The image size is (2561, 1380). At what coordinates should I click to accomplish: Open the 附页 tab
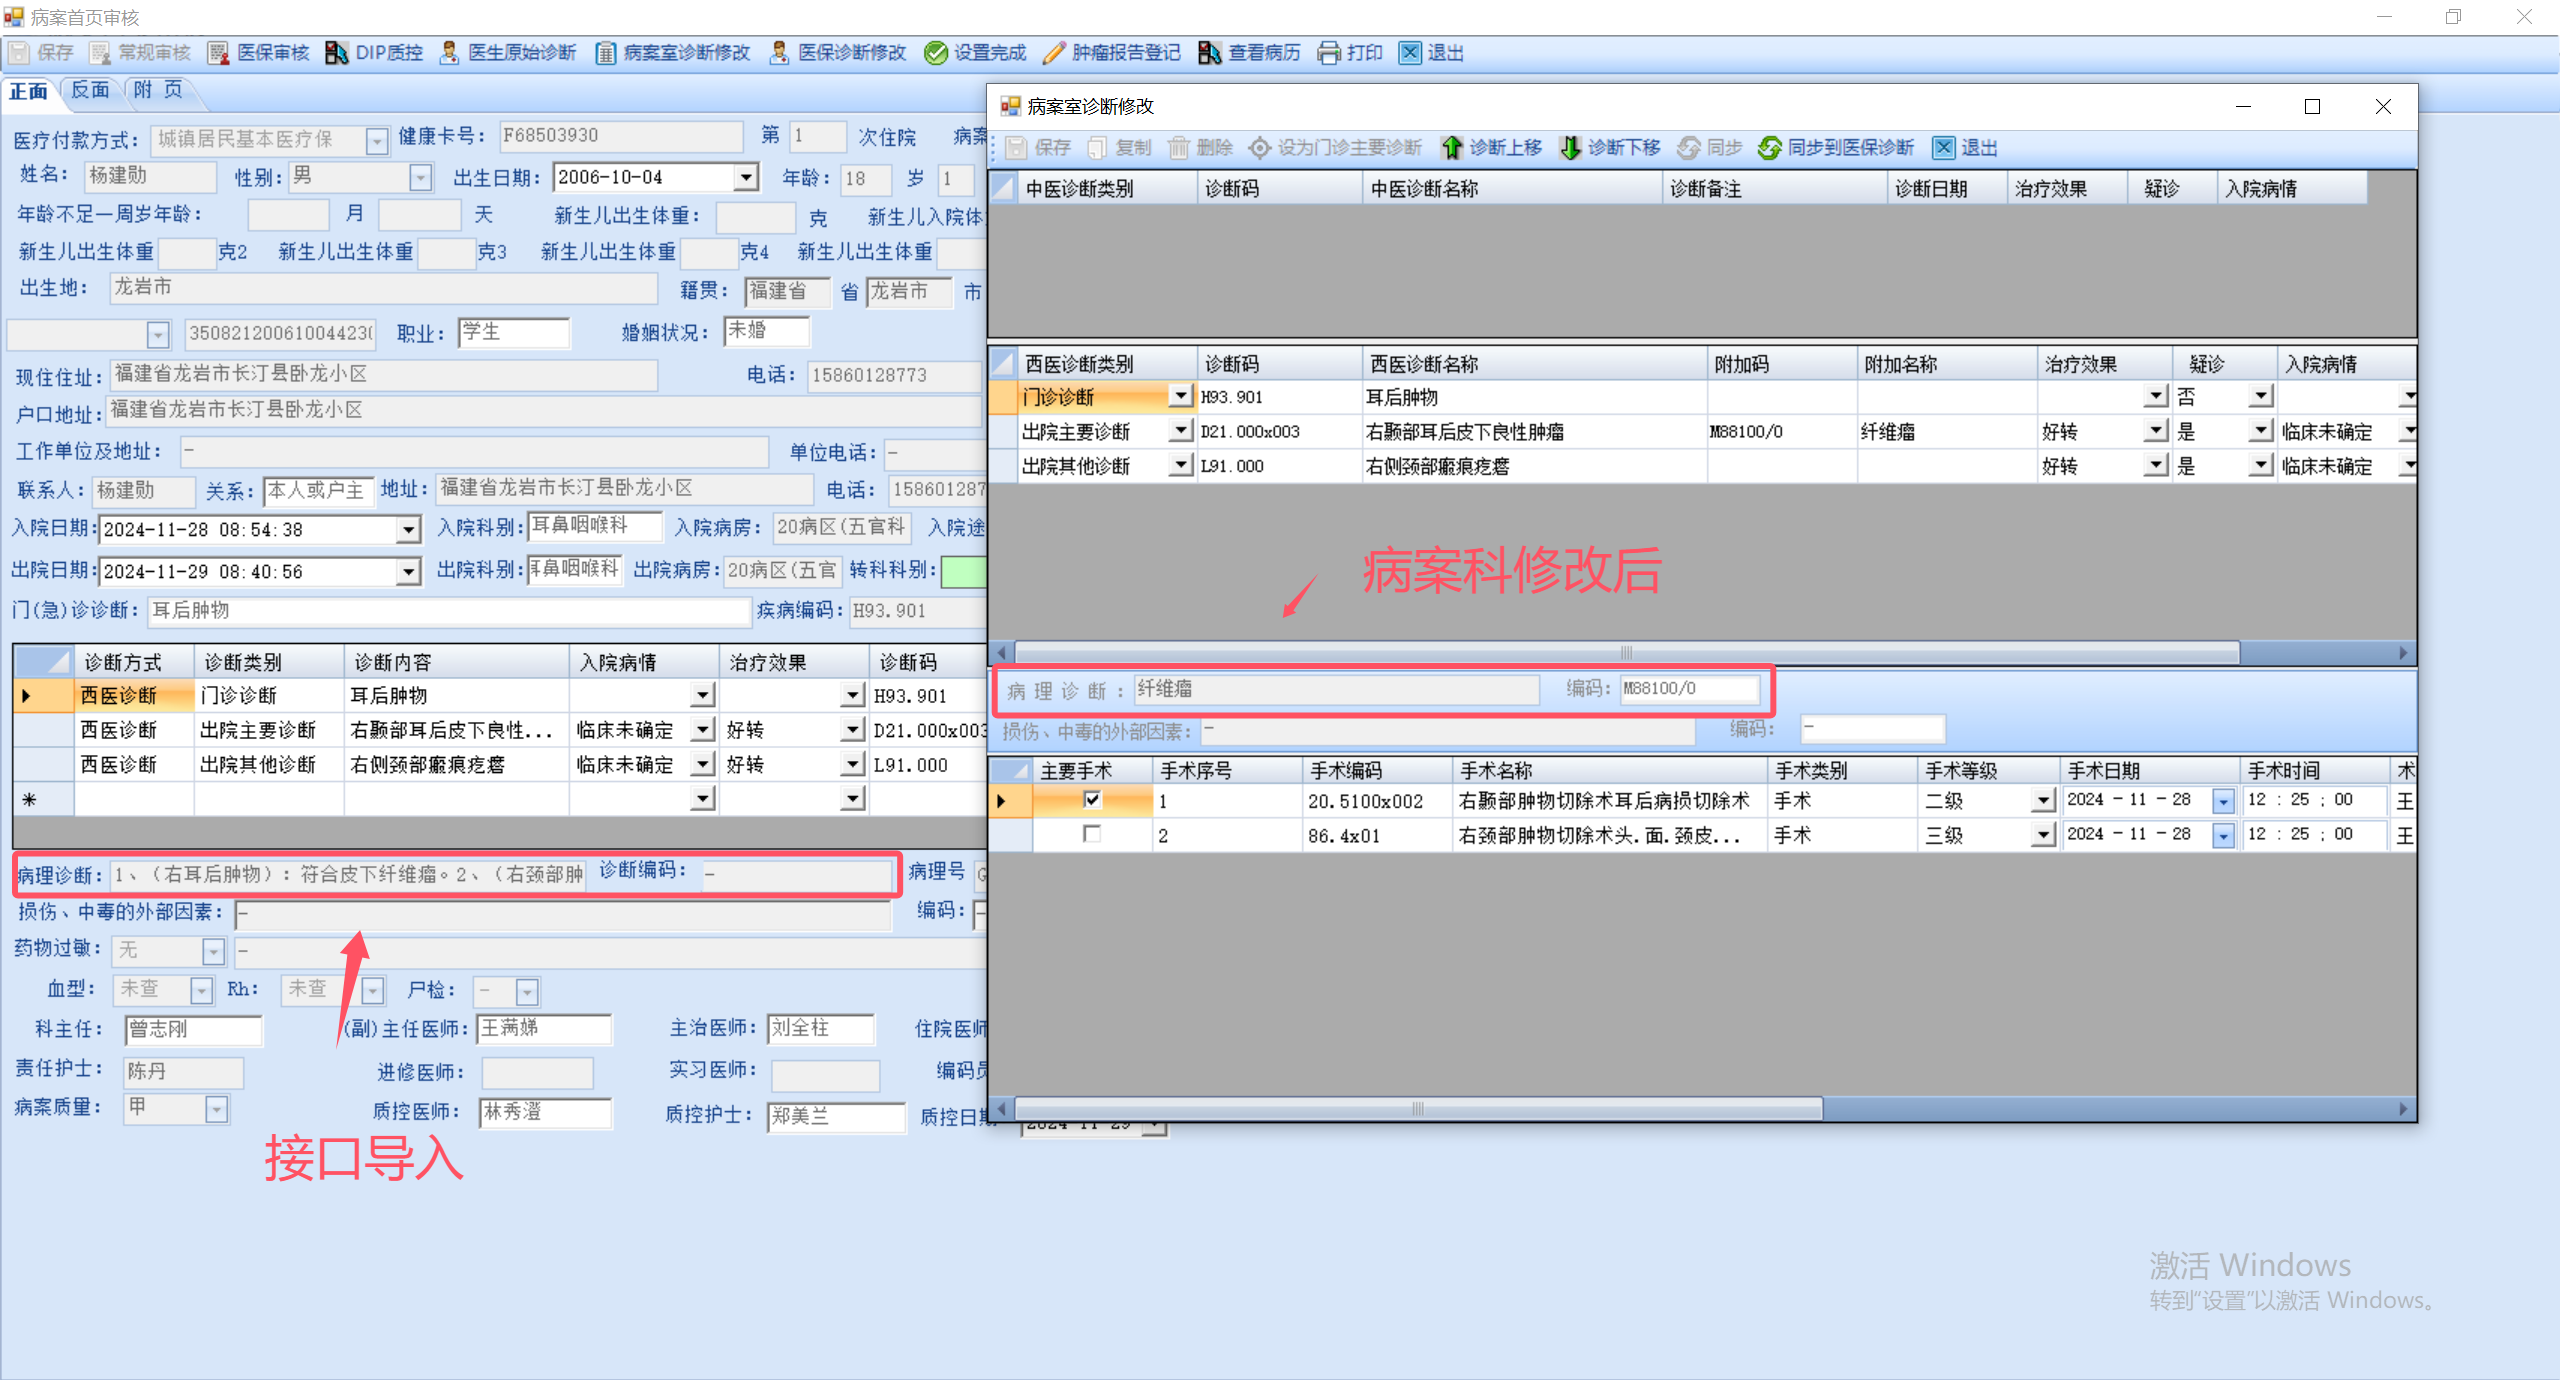click(x=158, y=91)
